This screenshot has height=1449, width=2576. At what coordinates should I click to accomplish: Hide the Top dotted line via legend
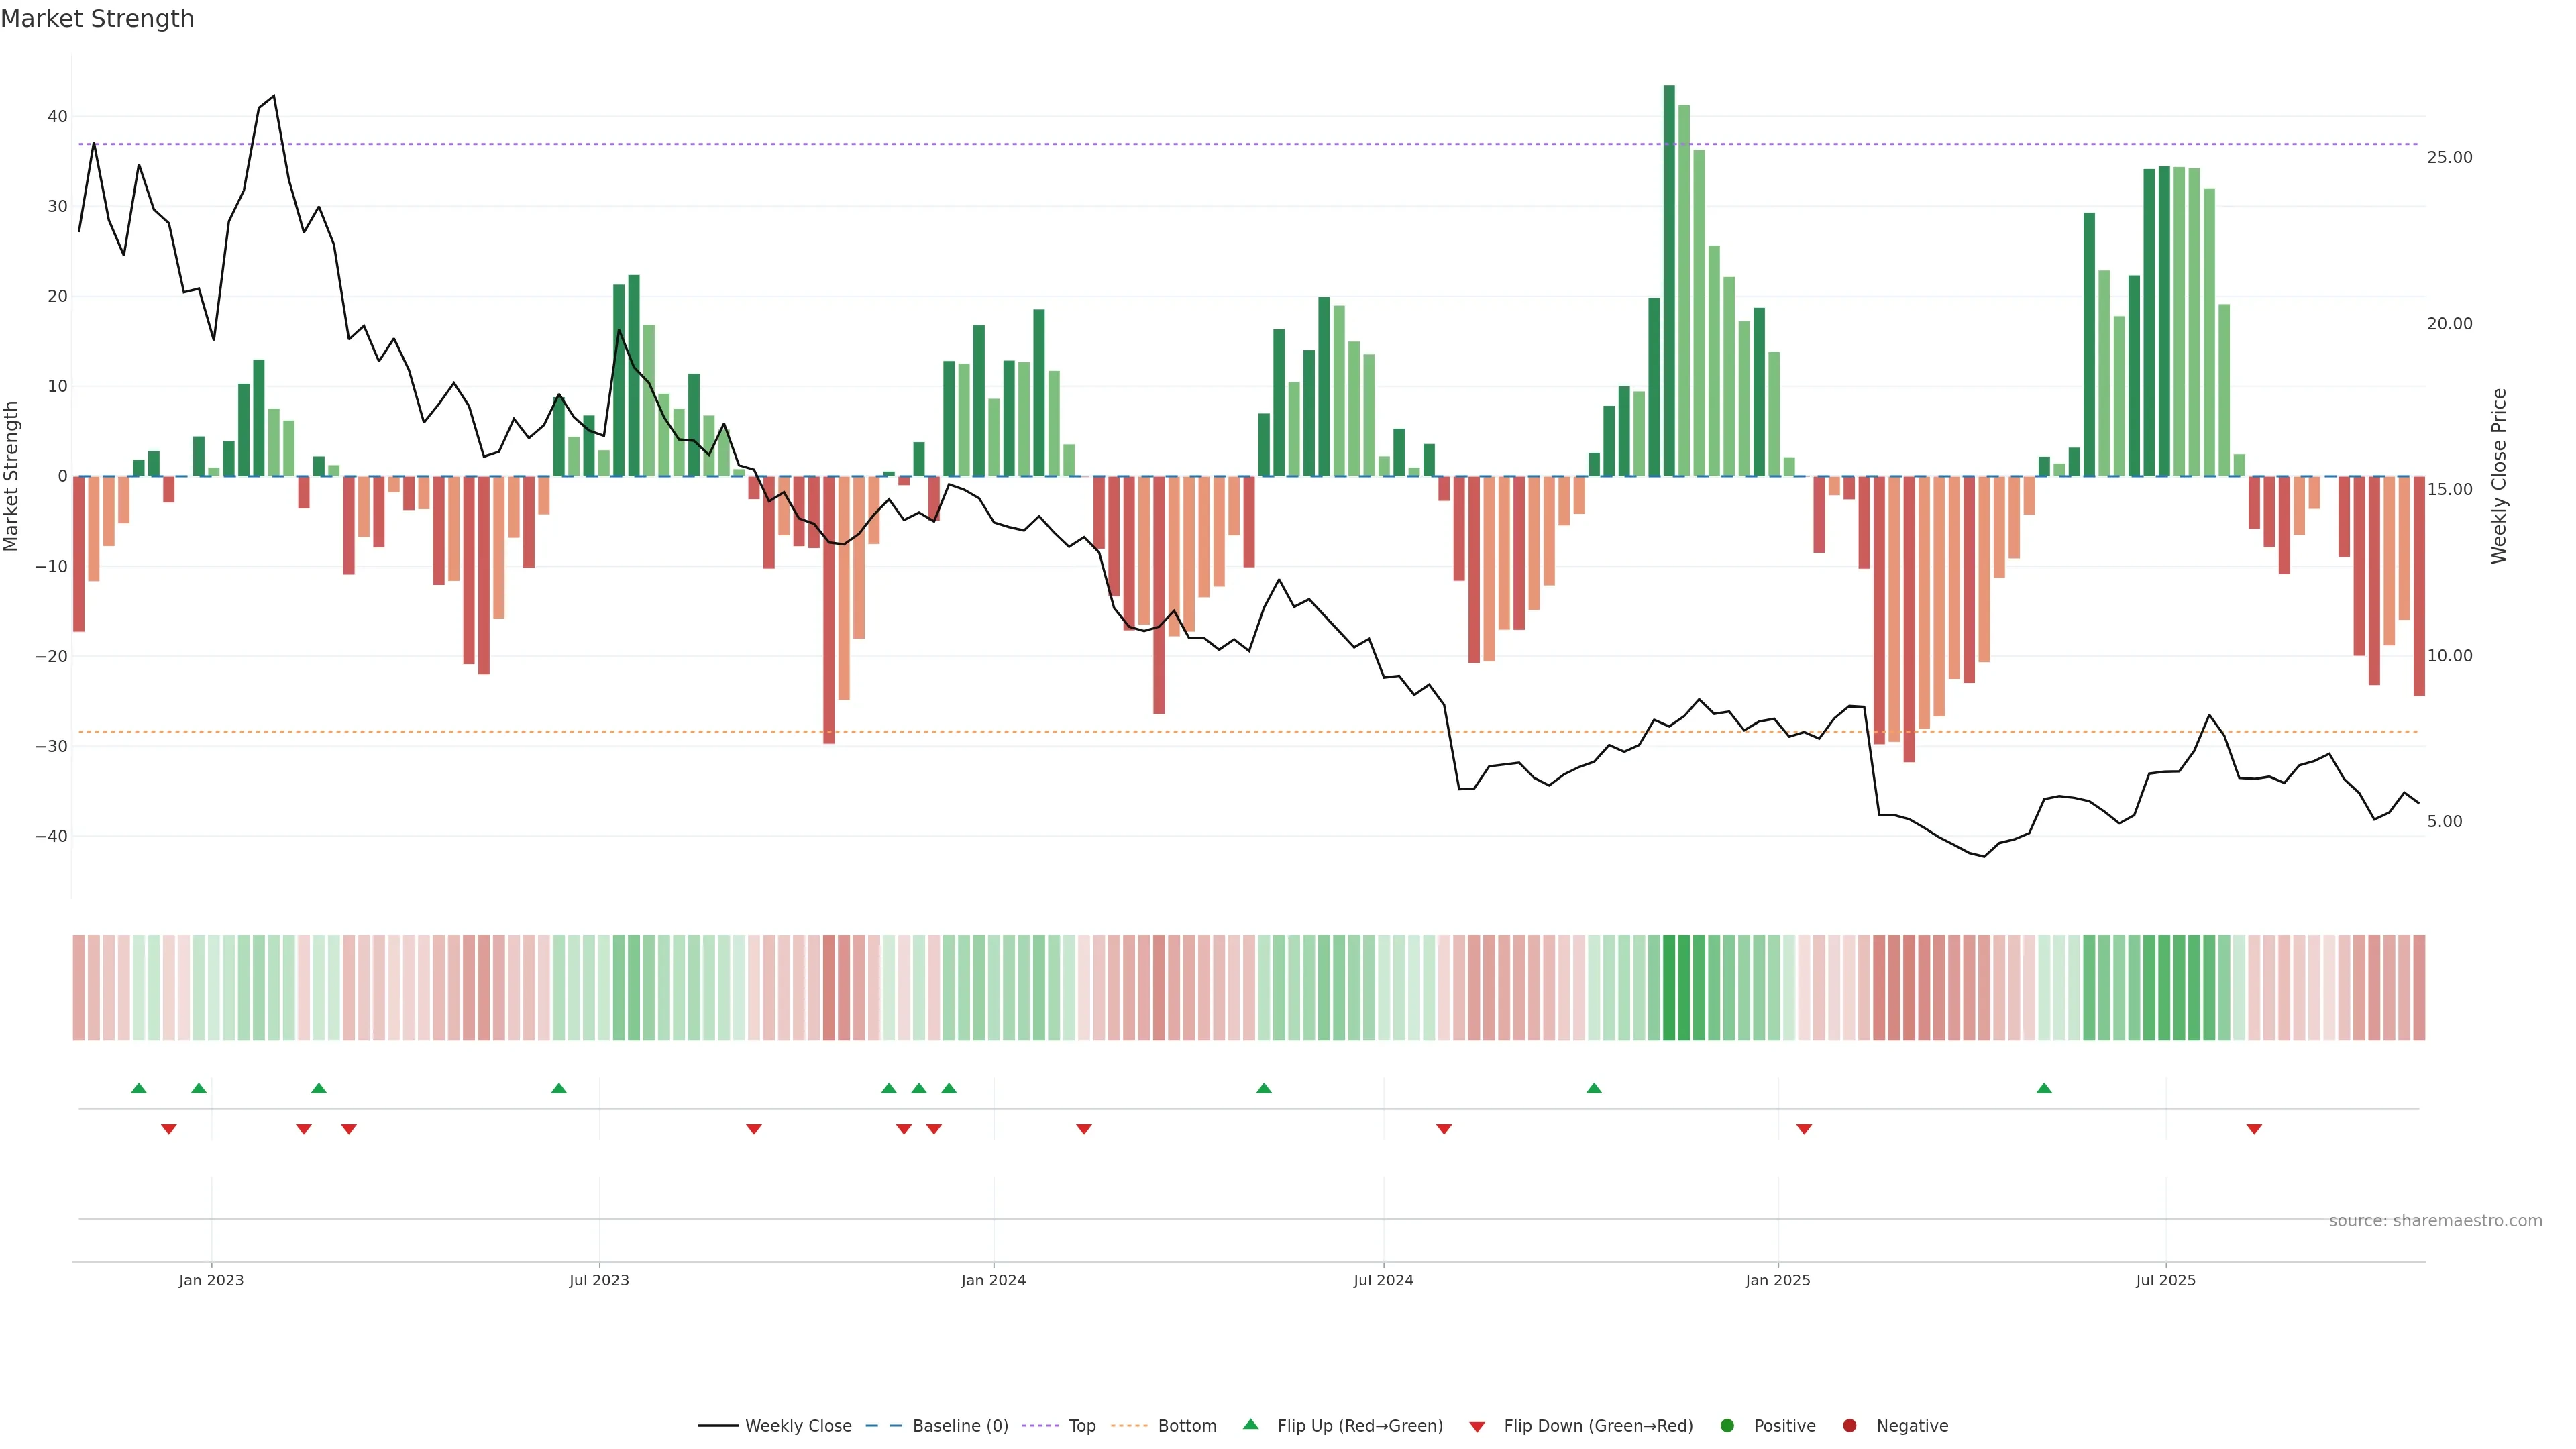tap(1081, 1426)
